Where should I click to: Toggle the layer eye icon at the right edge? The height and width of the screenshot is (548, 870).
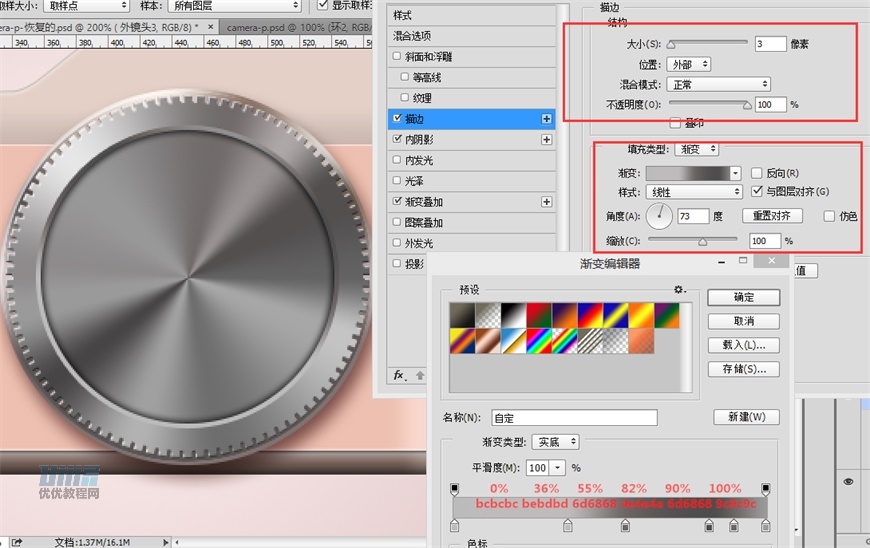pos(848,481)
